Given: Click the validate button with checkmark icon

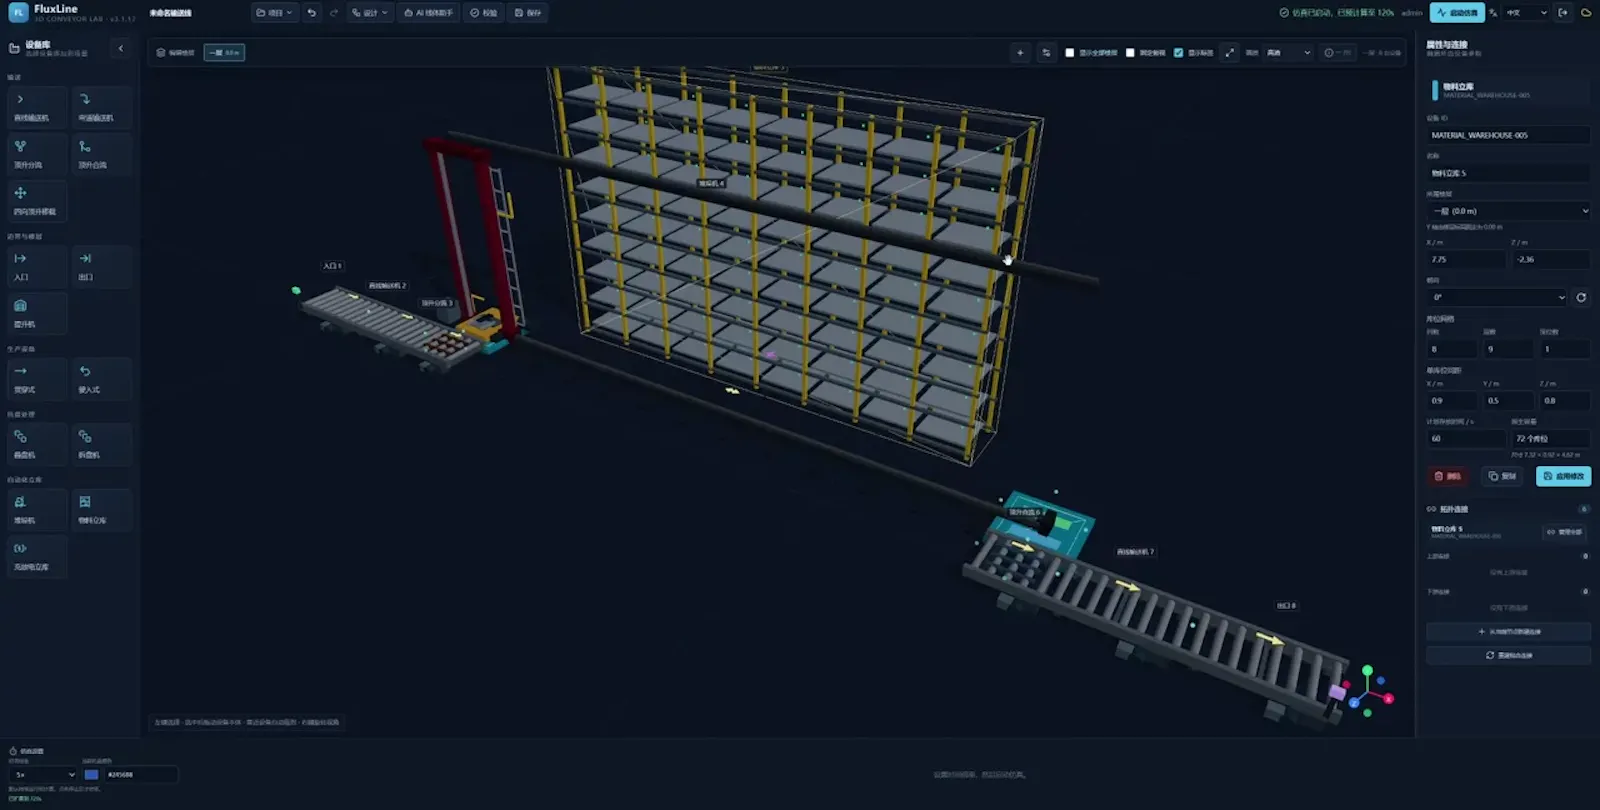Looking at the screenshot, I should click(x=484, y=13).
